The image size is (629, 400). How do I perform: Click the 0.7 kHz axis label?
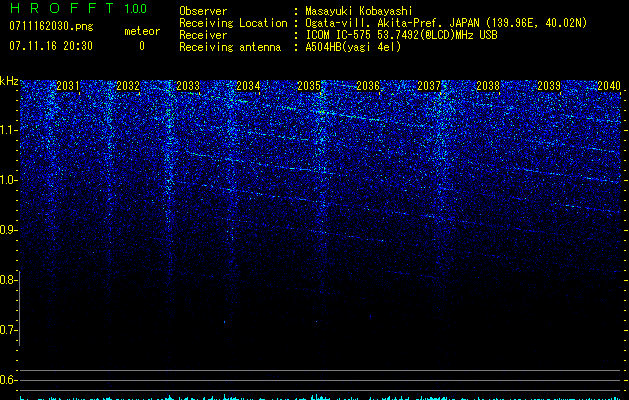pos(9,330)
